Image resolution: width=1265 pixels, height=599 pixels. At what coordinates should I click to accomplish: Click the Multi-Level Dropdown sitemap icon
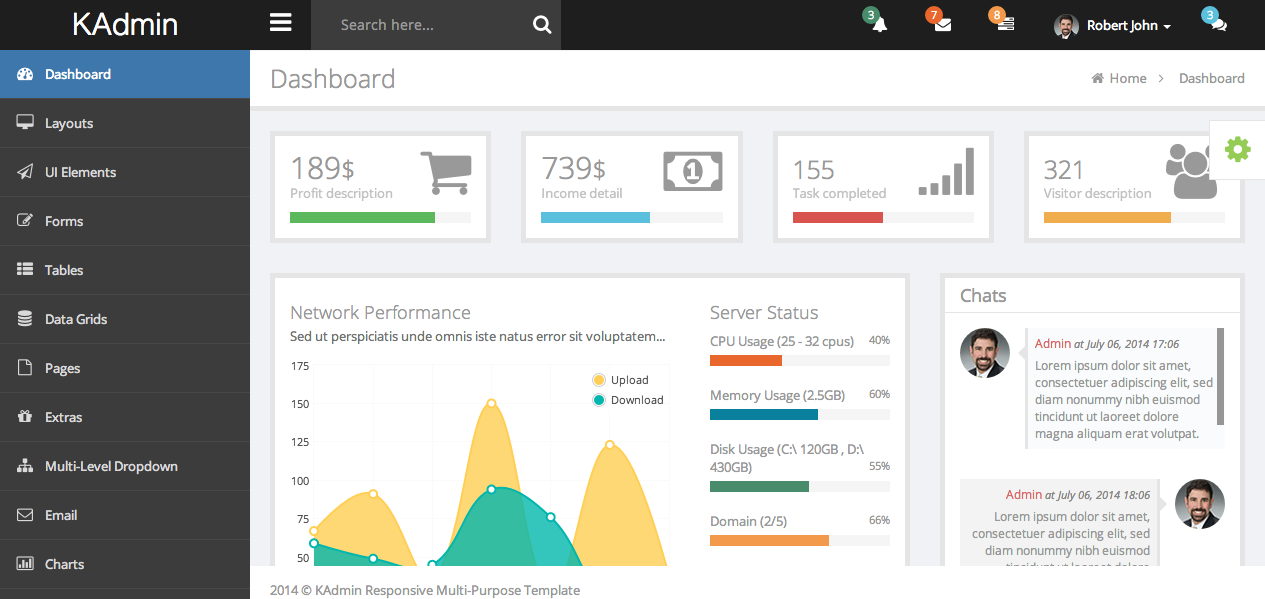point(25,466)
